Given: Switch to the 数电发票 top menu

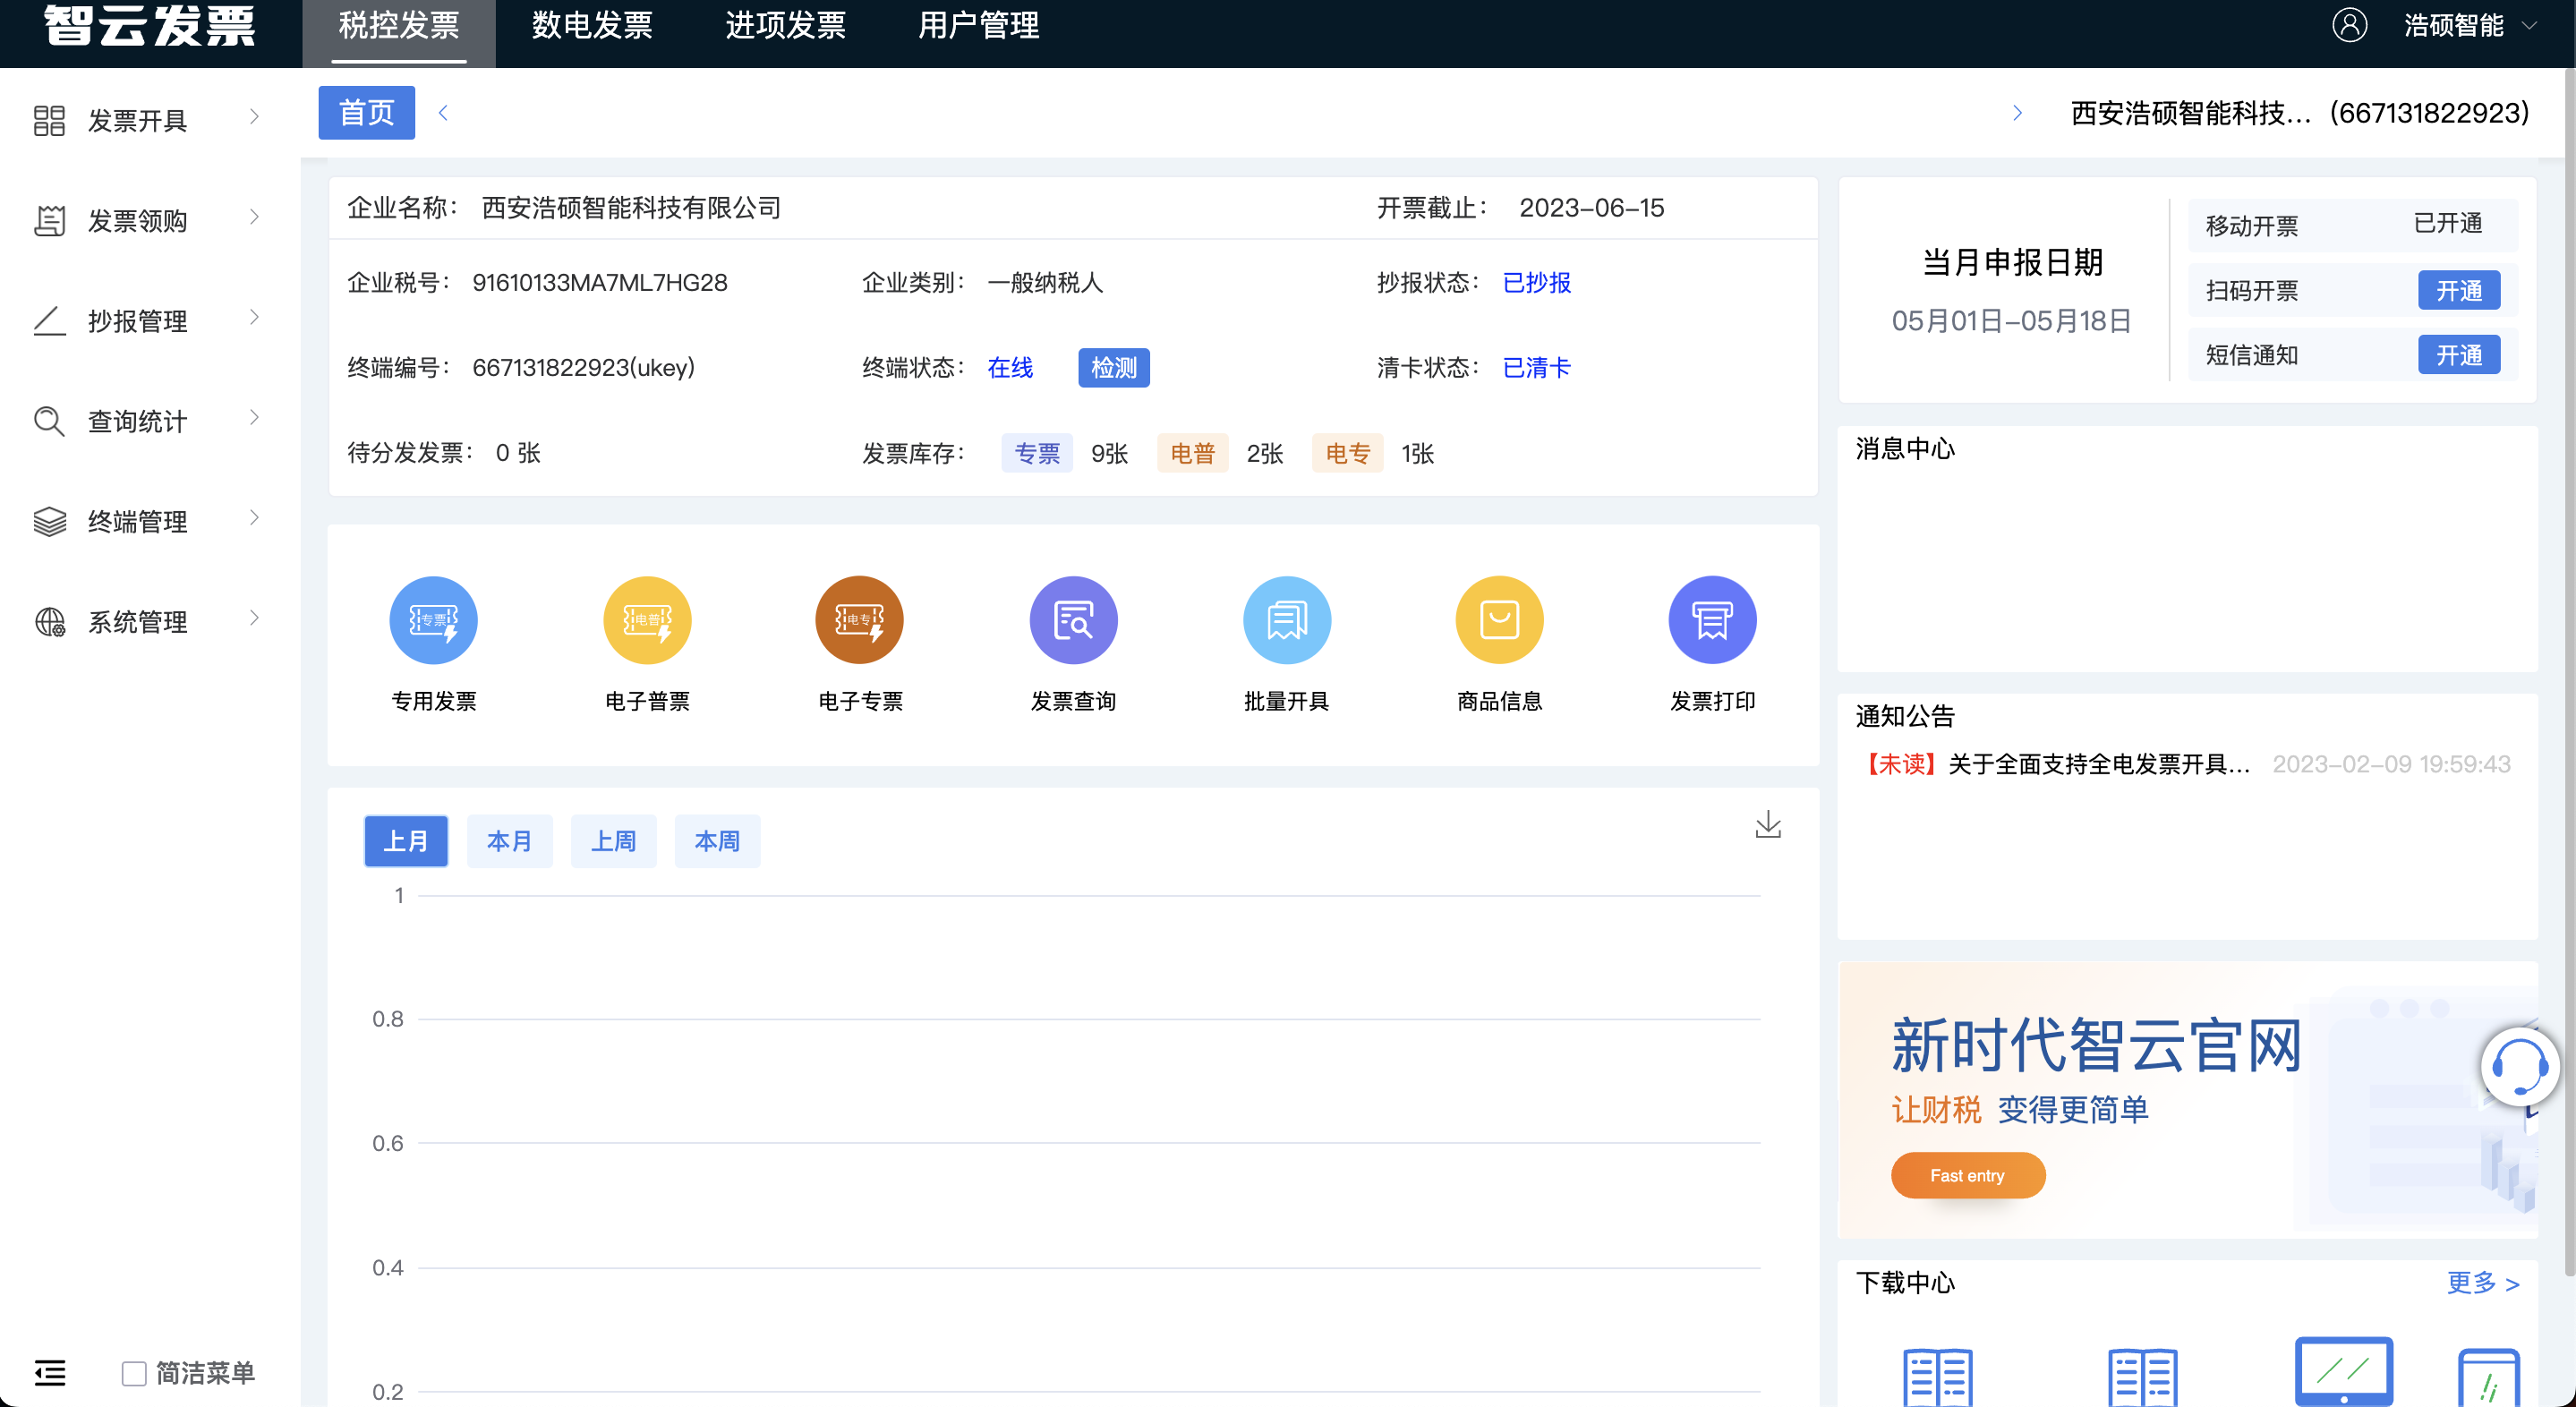Looking at the screenshot, I should pos(592,26).
